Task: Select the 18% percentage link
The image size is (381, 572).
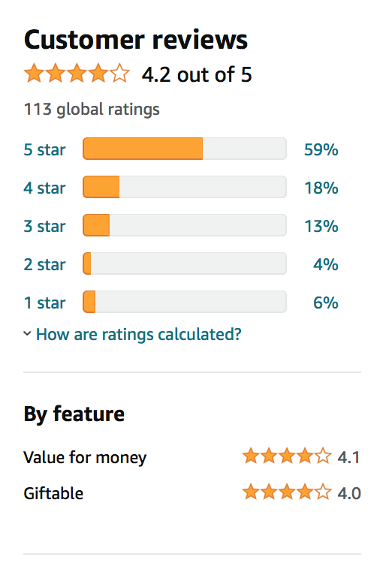Action: pos(321,188)
